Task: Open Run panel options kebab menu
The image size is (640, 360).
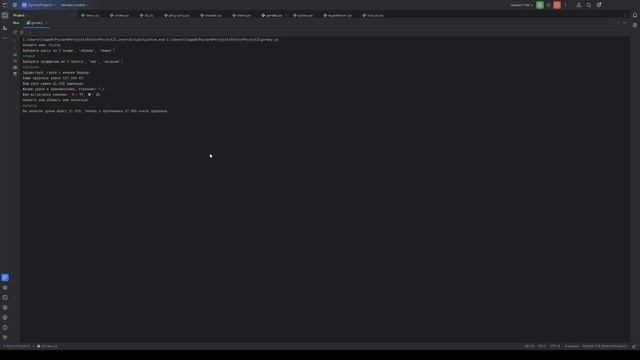Action: click(x=618, y=23)
